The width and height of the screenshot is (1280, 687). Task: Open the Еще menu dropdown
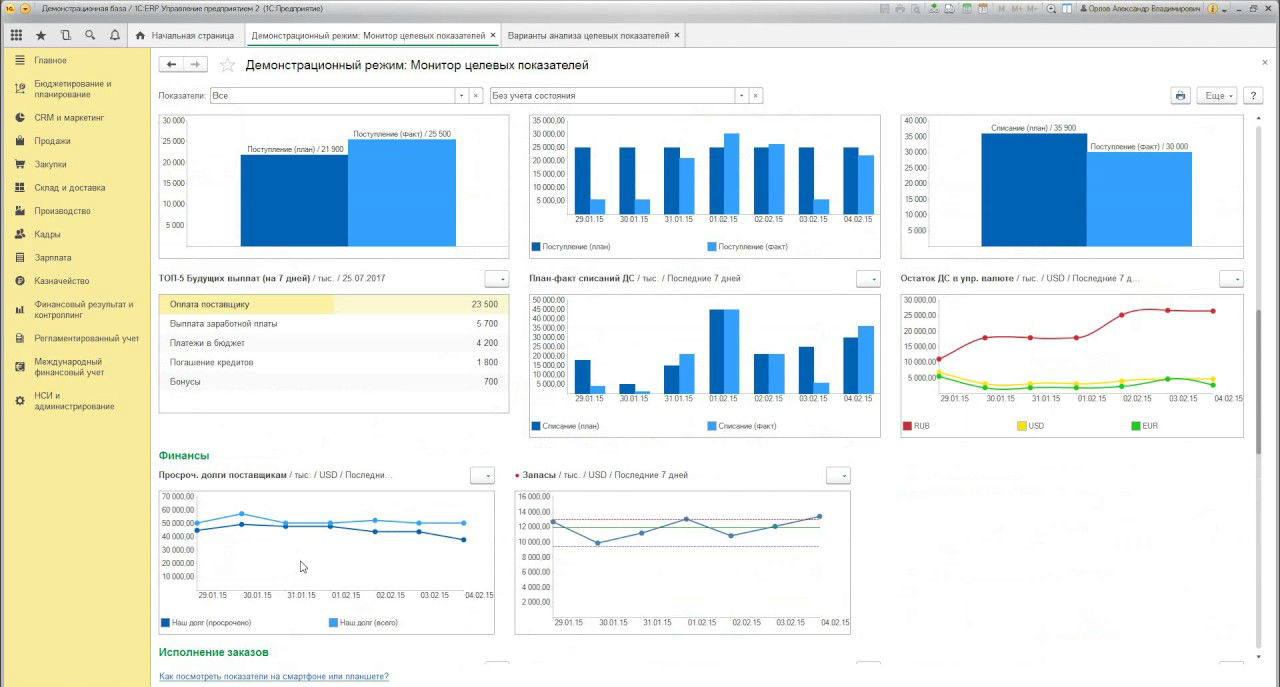point(1216,96)
